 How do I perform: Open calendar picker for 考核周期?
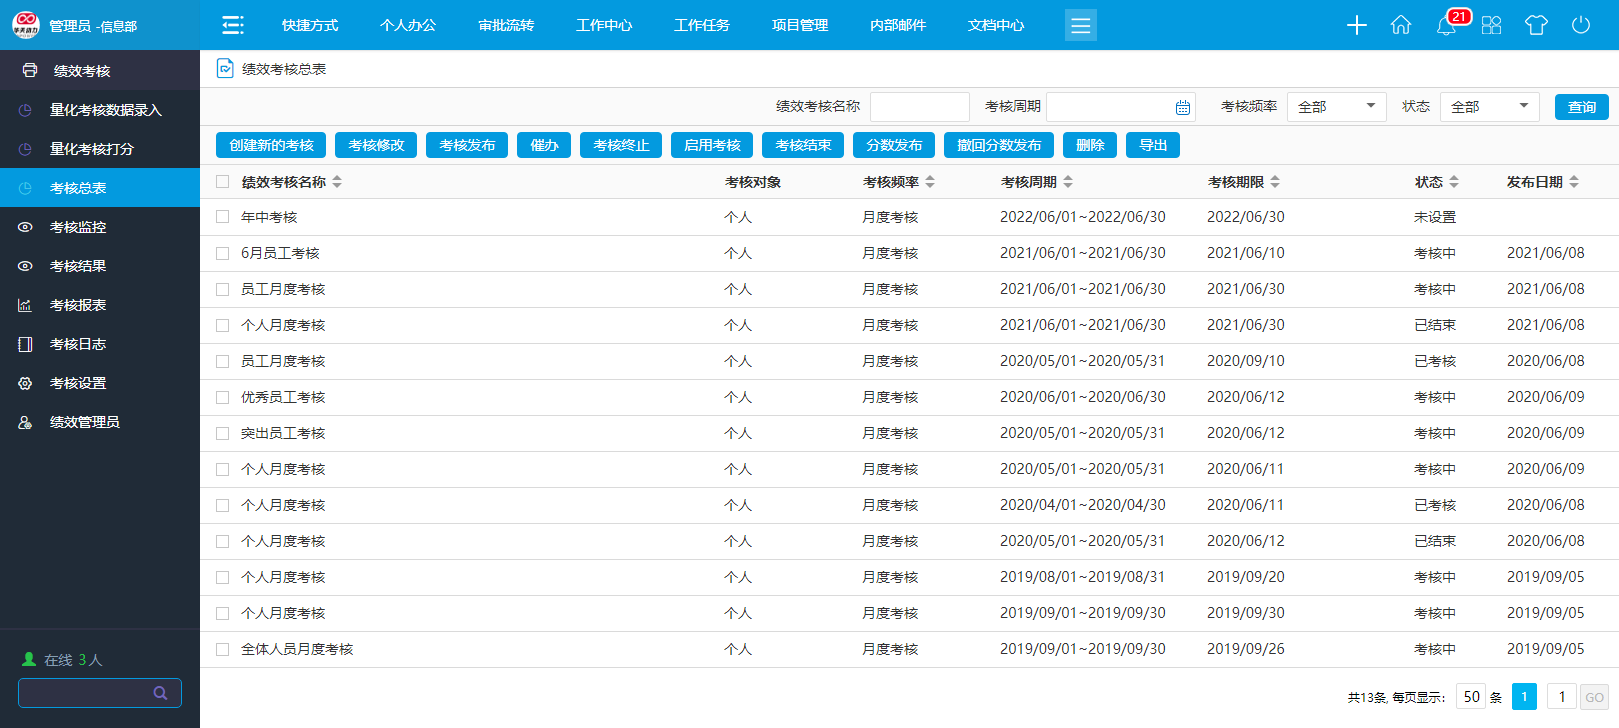click(1183, 107)
